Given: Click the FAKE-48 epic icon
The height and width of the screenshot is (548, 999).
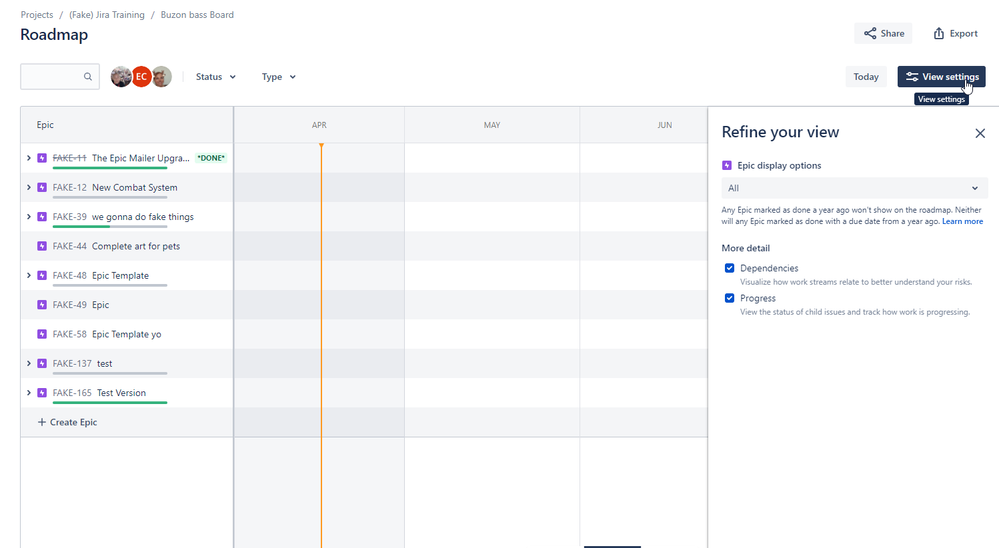Looking at the screenshot, I should click(42, 275).
